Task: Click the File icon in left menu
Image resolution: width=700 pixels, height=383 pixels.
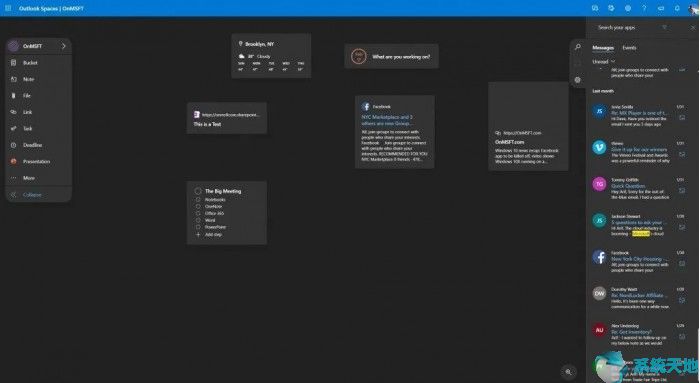Action: [13, 96]
